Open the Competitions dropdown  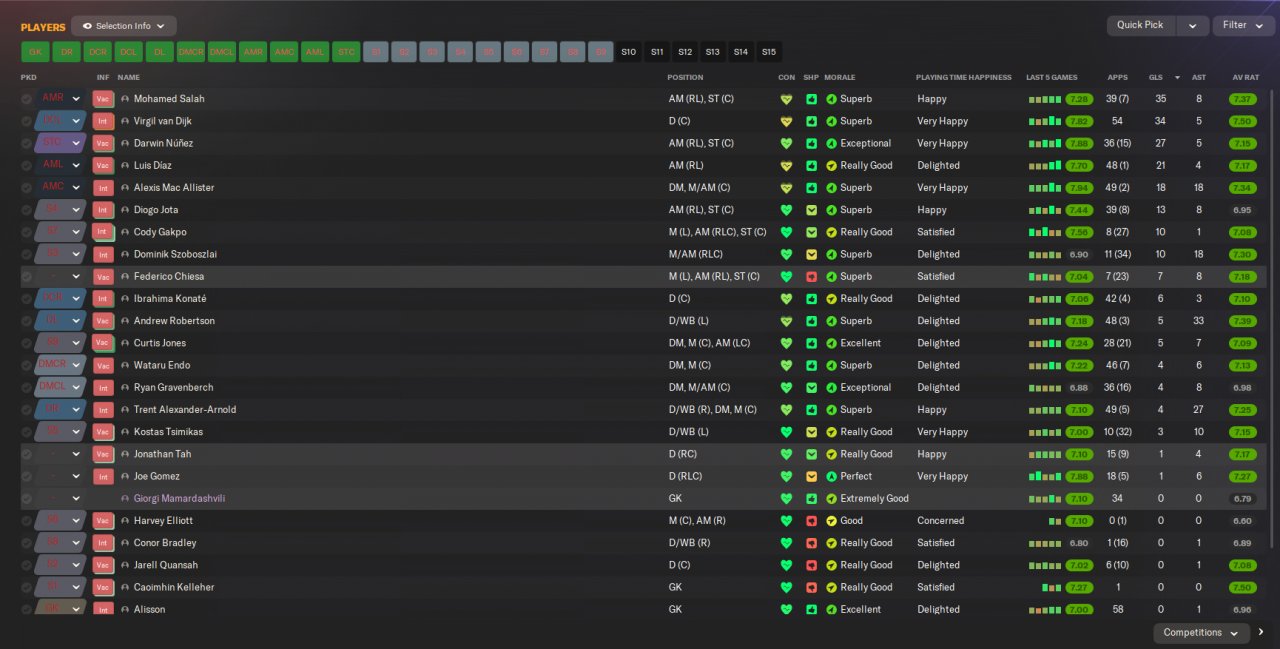[1201, 633]
